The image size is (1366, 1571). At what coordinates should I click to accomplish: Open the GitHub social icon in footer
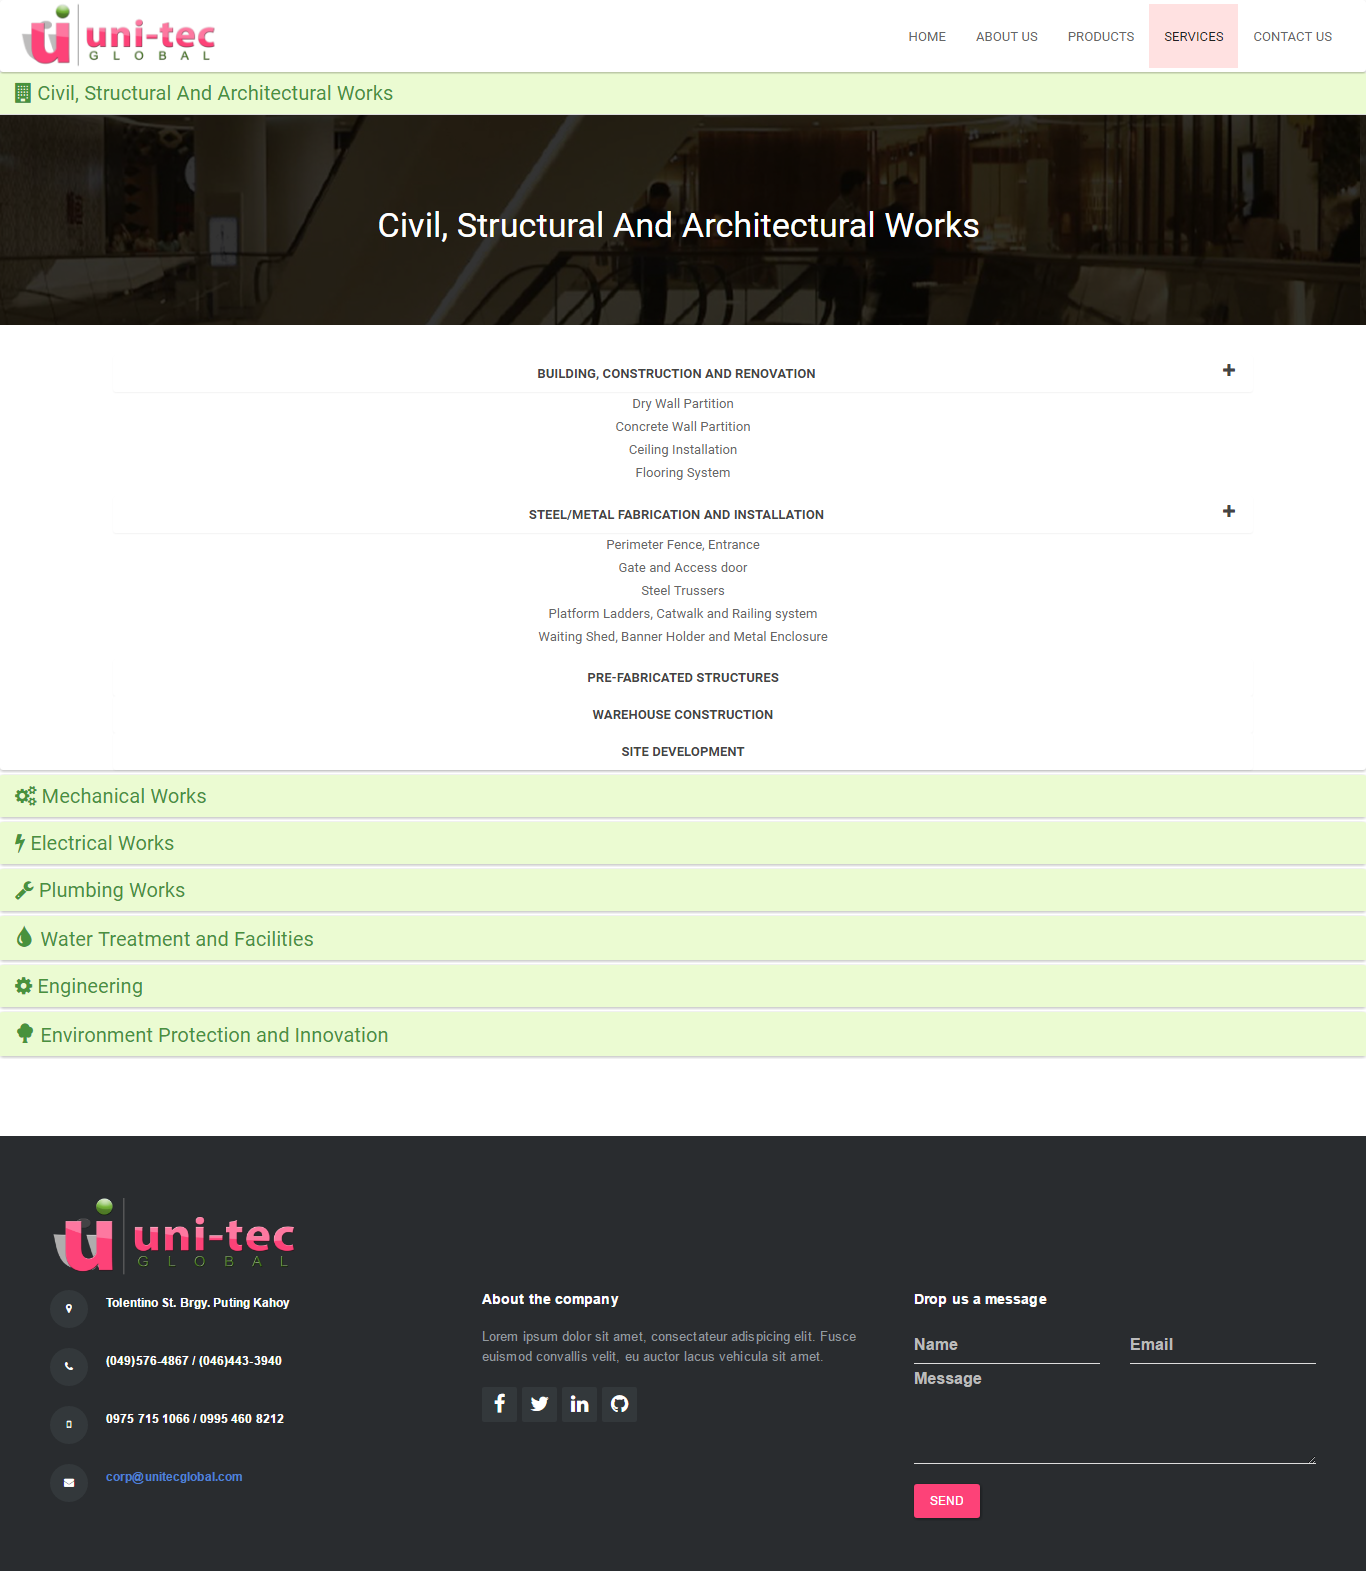619,1404
